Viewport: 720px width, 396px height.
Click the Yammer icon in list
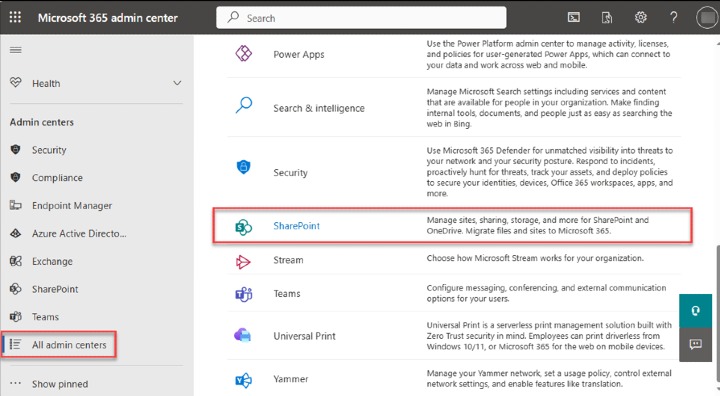point(243,380)
